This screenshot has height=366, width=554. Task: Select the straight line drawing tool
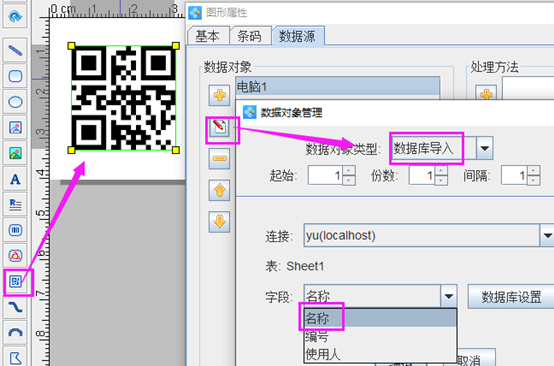[x=15, y=50]
